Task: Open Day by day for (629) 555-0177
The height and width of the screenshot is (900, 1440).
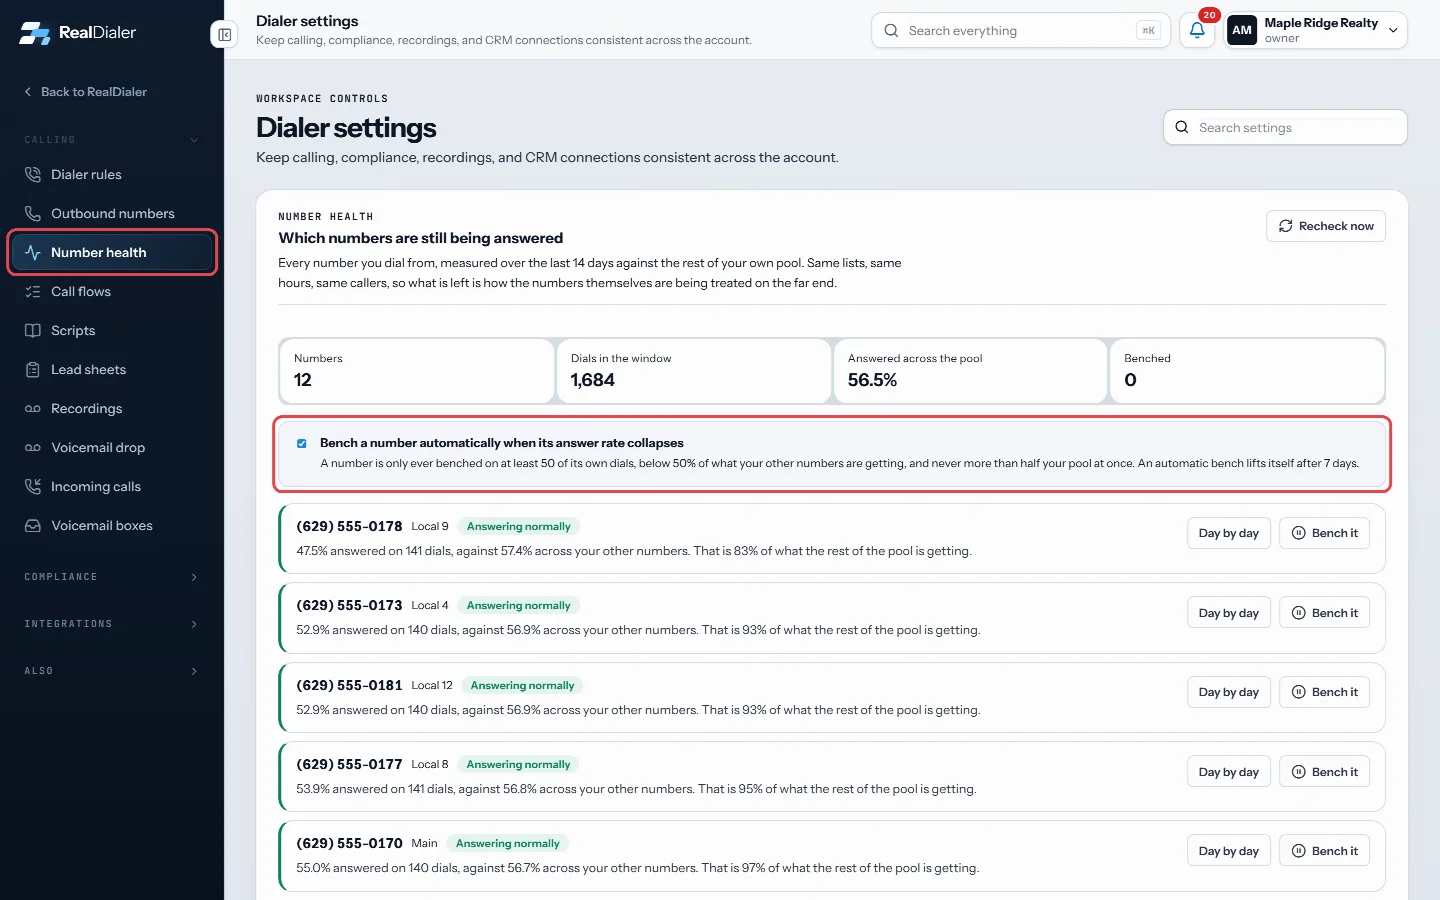Action: tap(1229, 772)
